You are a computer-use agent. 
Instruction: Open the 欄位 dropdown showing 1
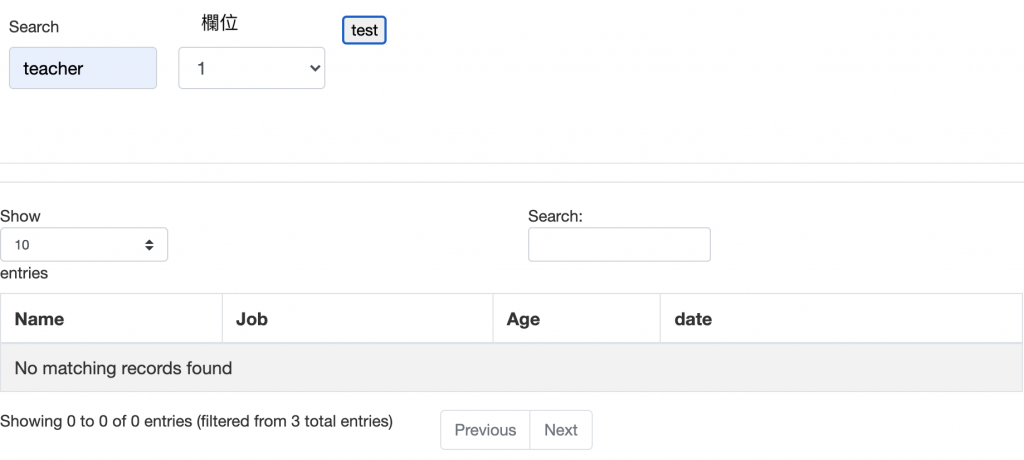(x=251, y=68)
